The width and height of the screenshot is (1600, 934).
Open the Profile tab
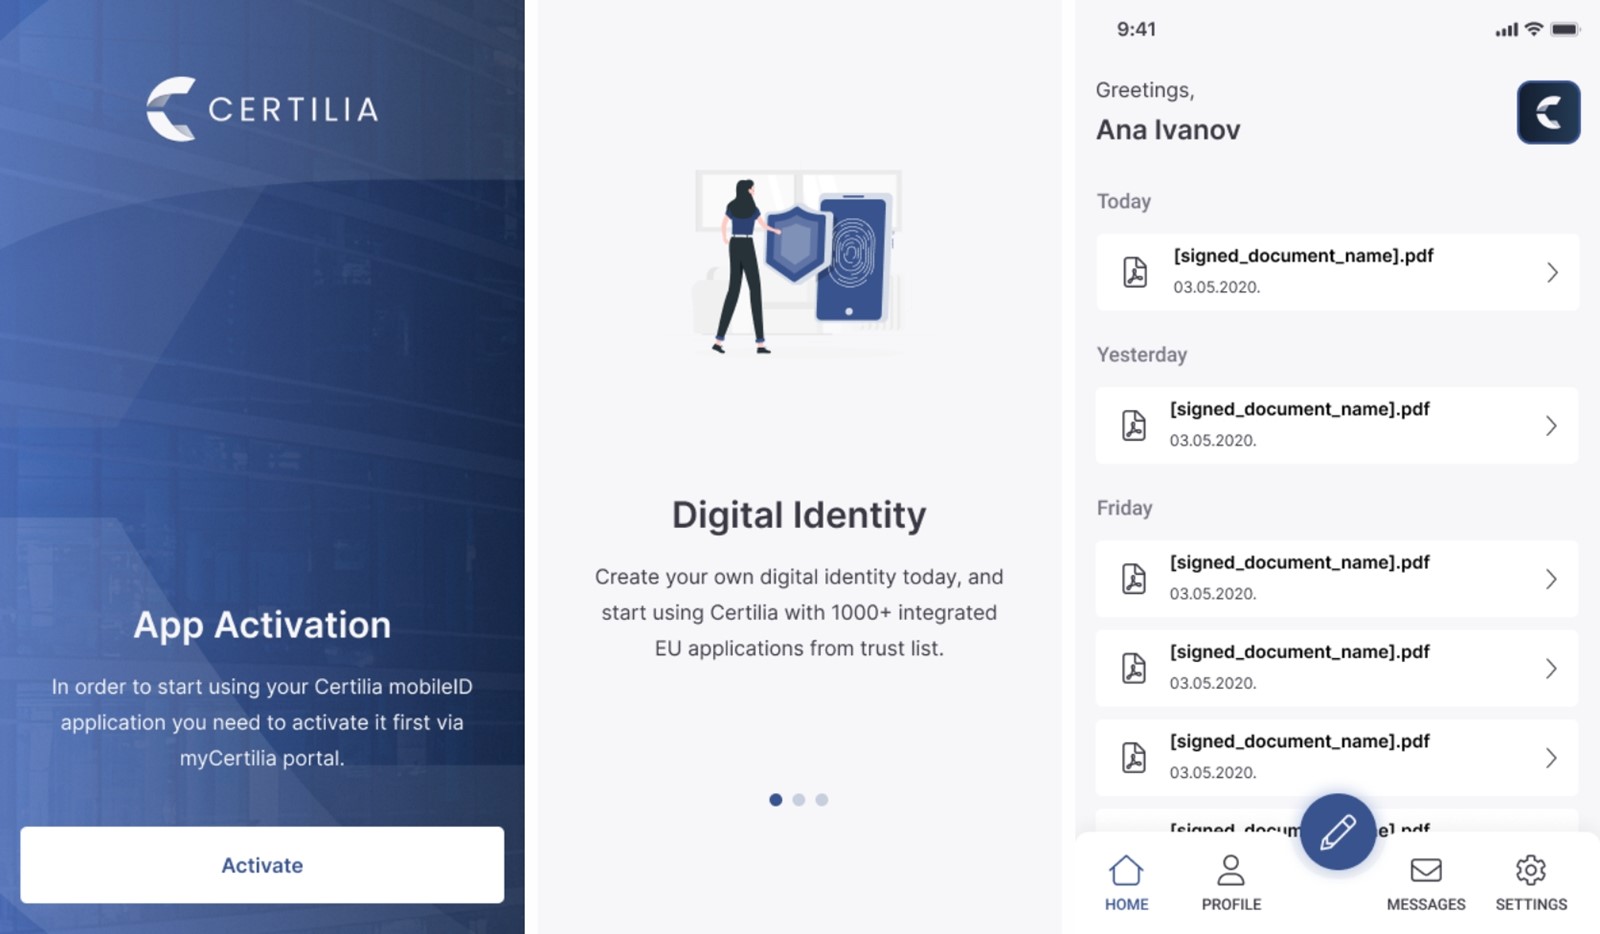click(x=1231, y=883)
